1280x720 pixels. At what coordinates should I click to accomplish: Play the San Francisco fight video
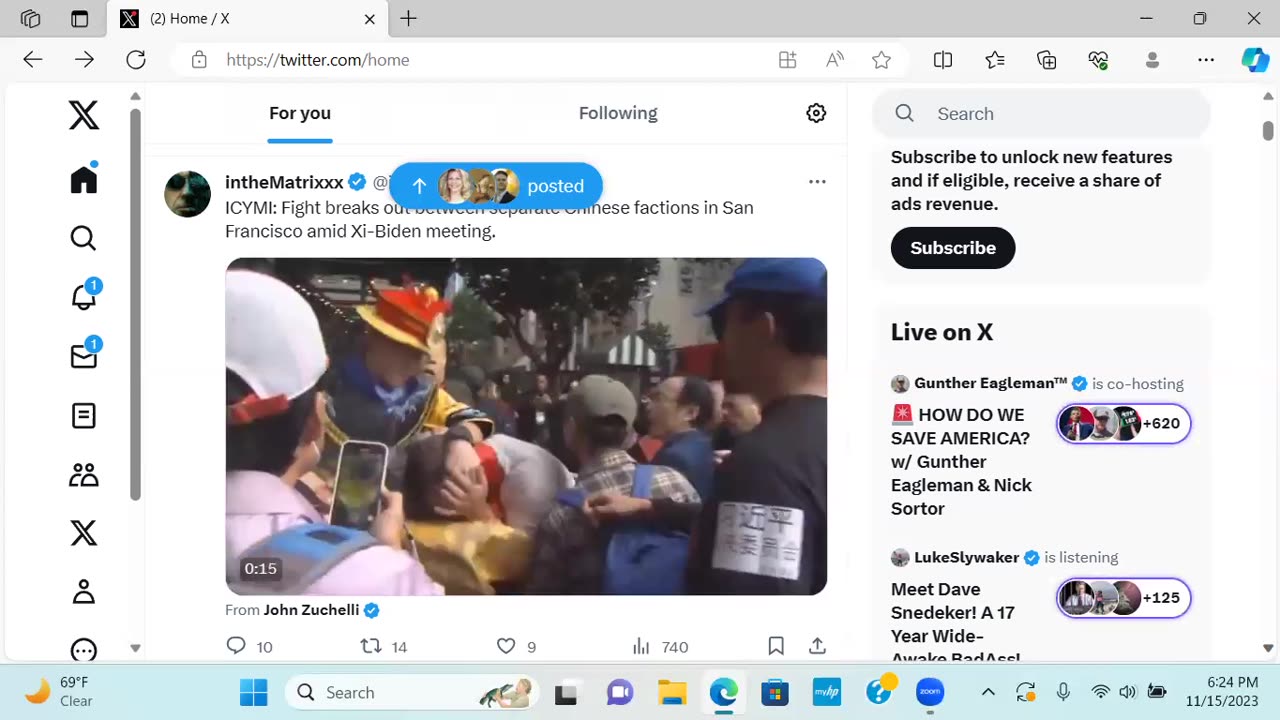click(526, 427)
